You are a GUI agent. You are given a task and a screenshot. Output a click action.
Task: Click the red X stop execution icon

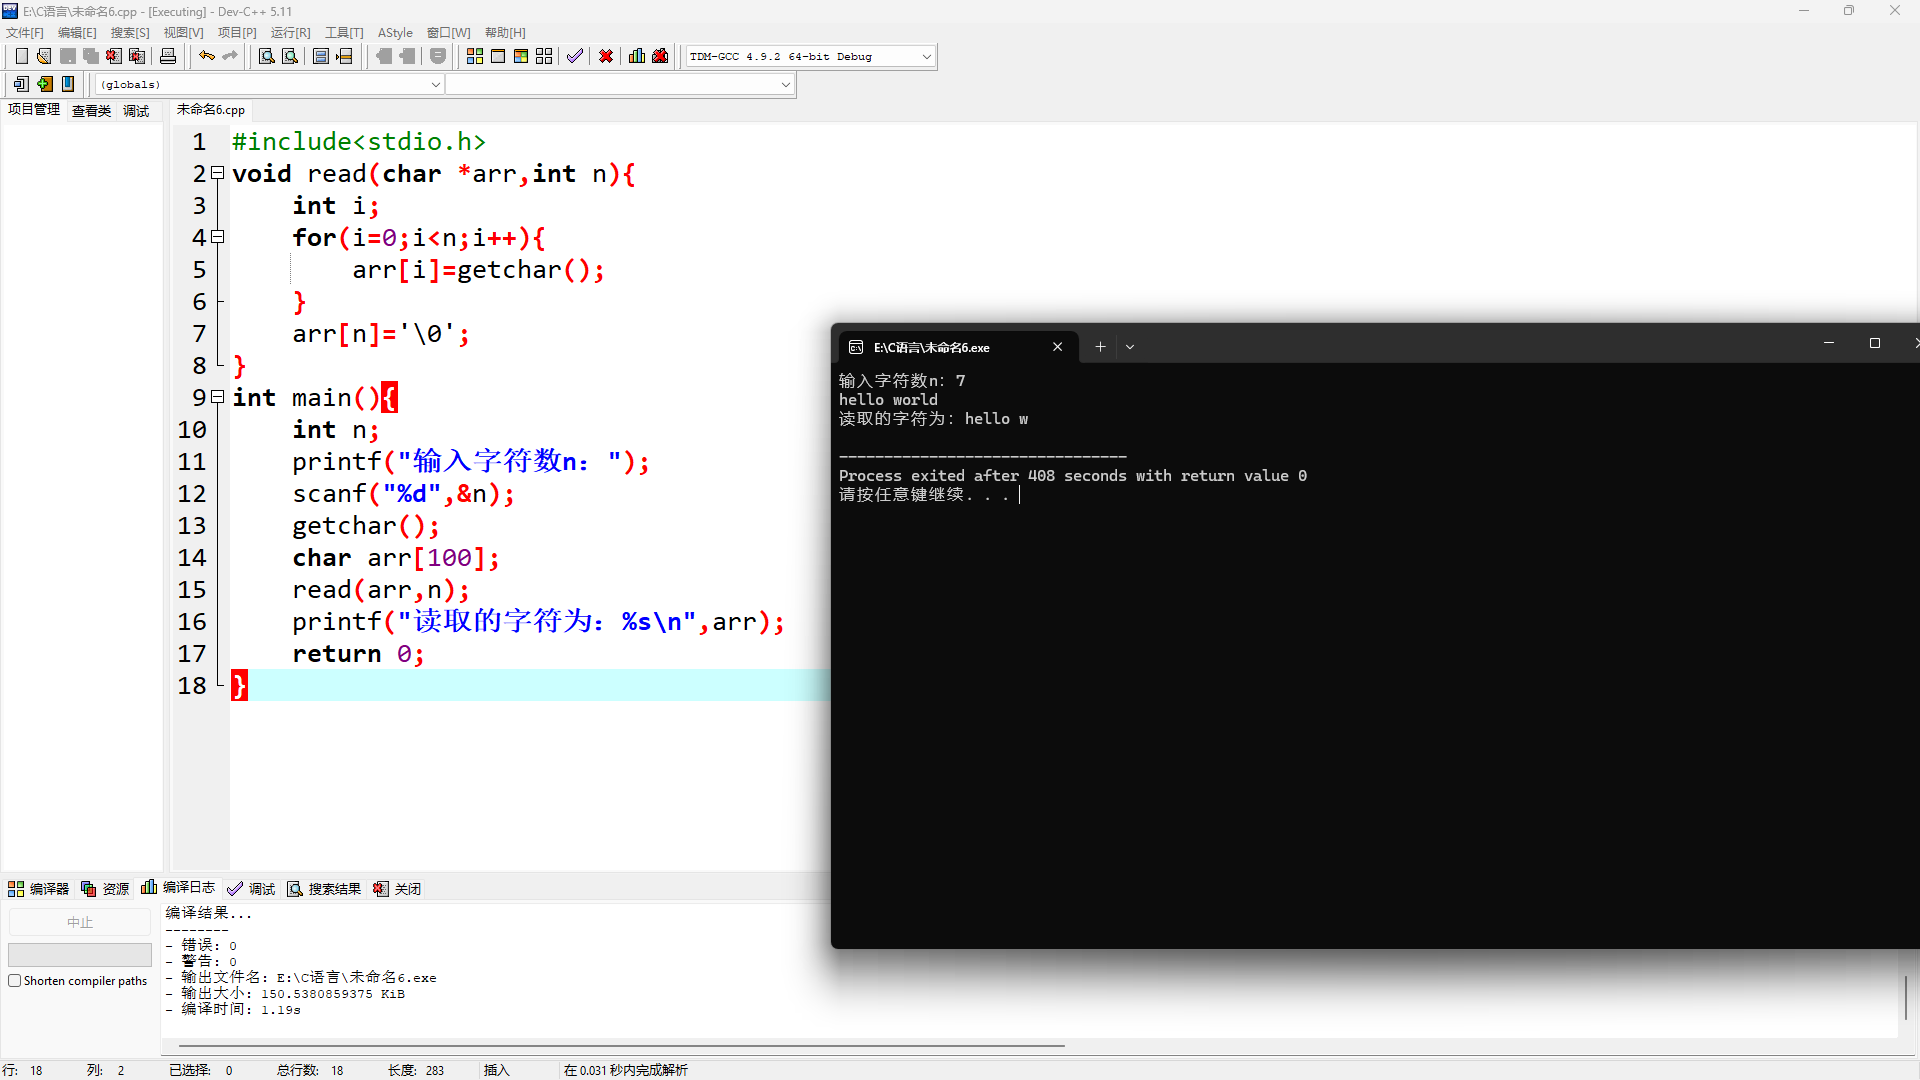click(606, 56)
